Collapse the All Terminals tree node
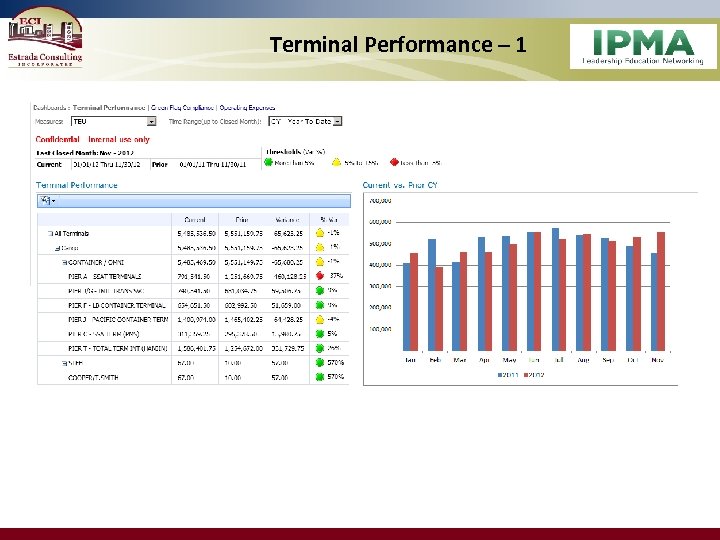720x540 pixels. 51,234
